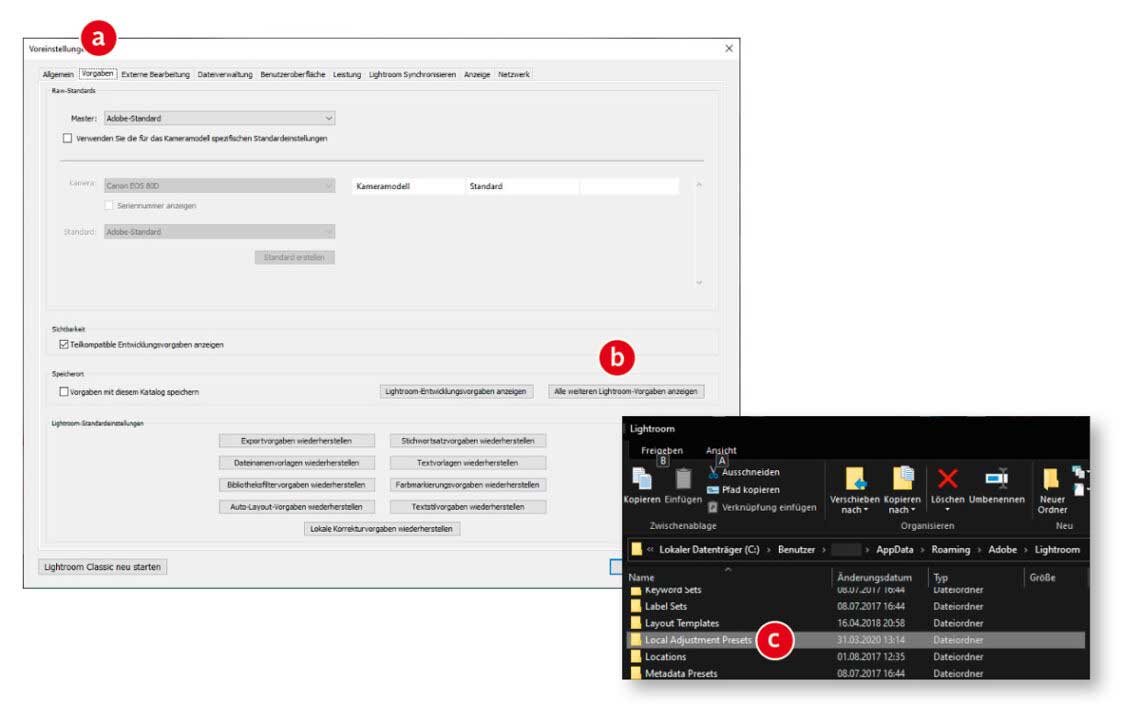
Task: Click Lightroom Classic neu starten button
Action: (x=103, y=567)
